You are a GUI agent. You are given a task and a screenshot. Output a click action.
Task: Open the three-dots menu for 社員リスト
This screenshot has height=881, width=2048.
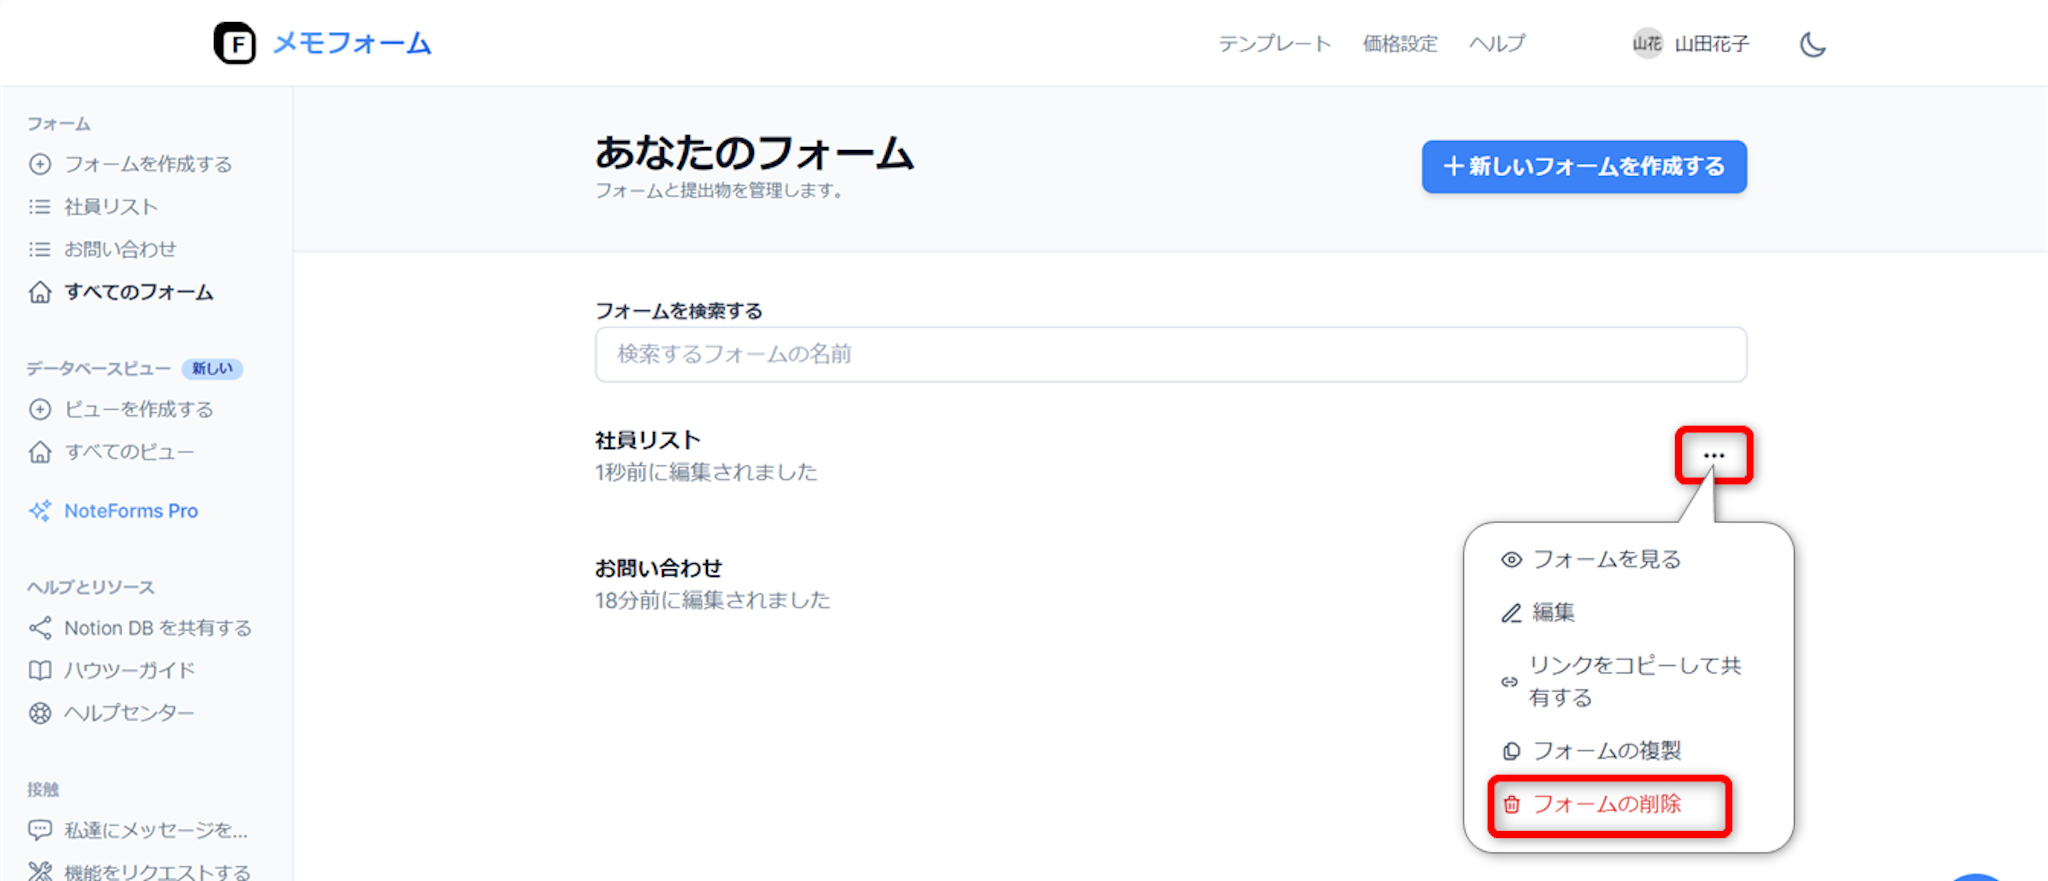[x=1713, y=456]
